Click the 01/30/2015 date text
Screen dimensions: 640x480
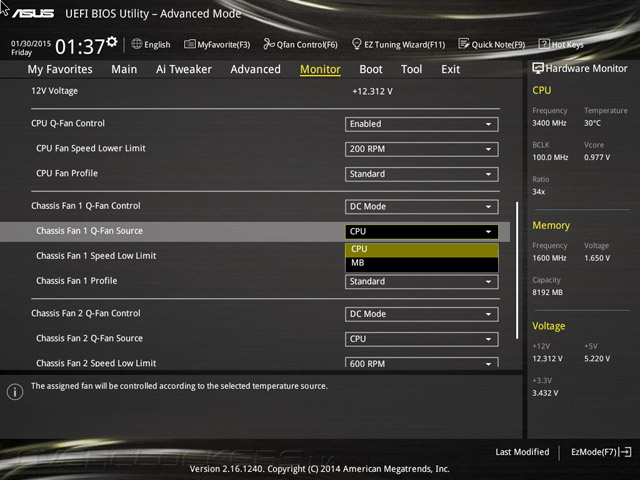pos(31,43)
